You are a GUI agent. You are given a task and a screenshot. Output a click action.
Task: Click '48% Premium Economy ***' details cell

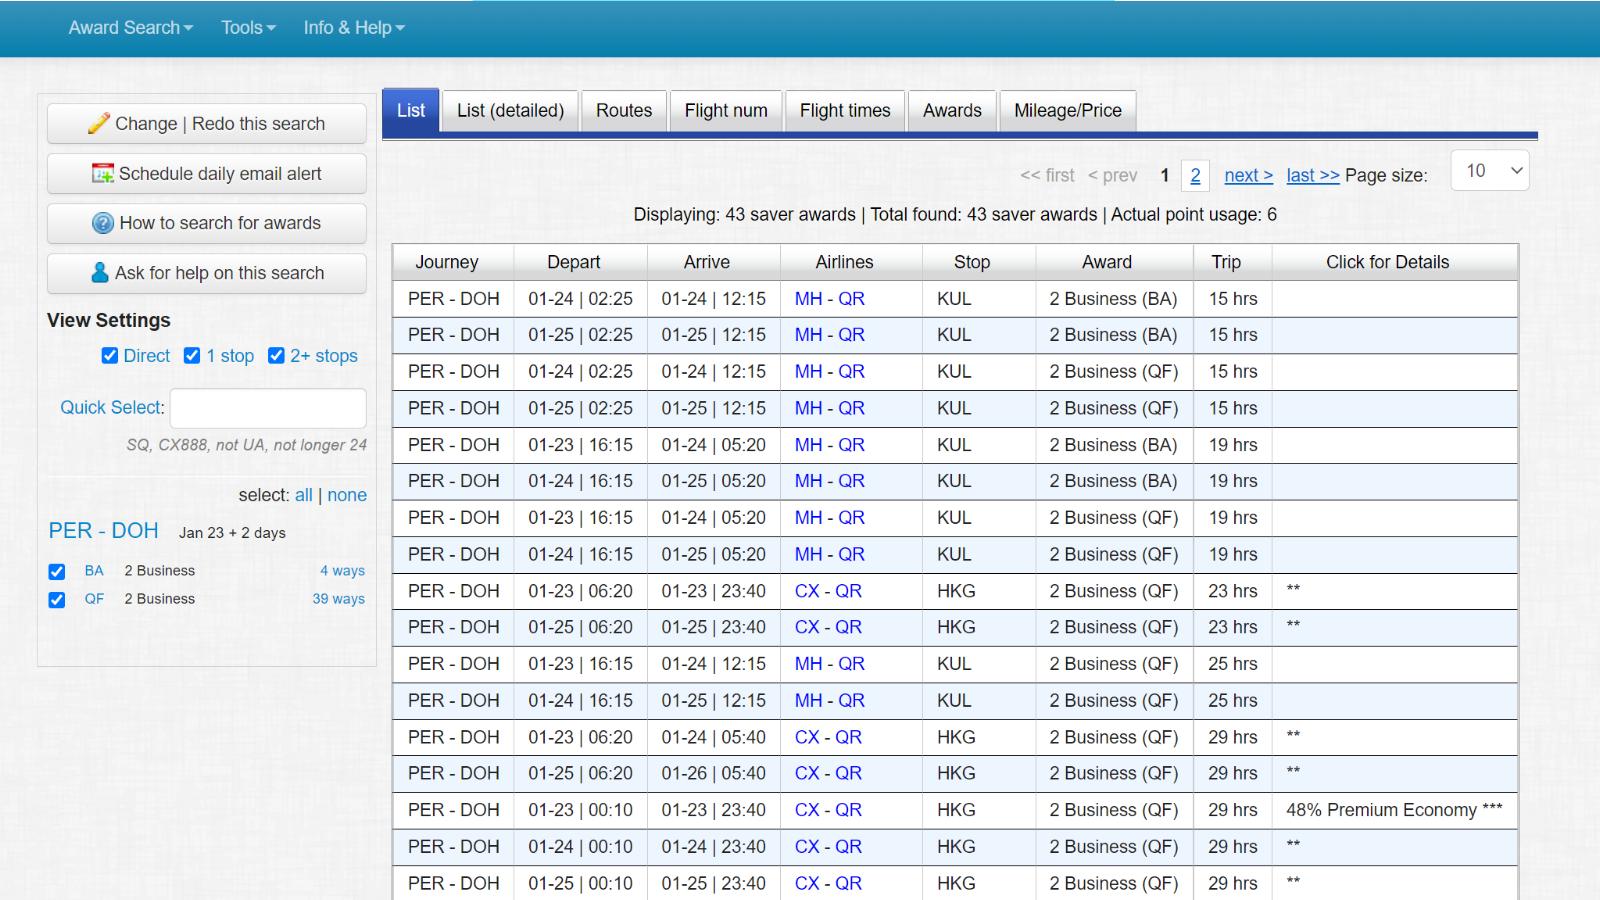[x=1394, y=810]
